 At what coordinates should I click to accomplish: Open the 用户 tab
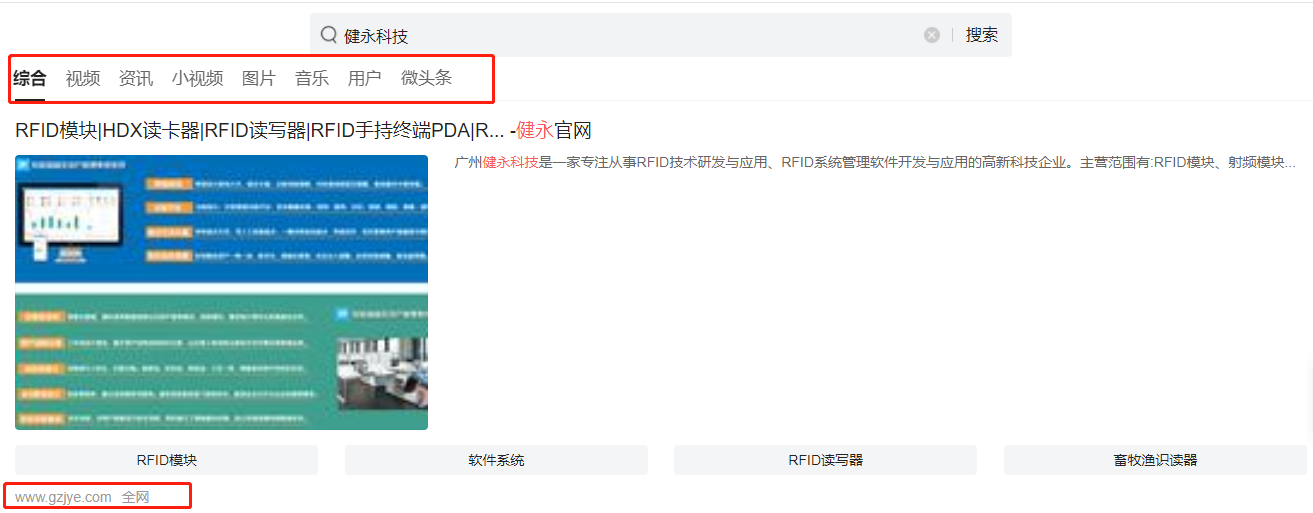[x=365, y=78]
